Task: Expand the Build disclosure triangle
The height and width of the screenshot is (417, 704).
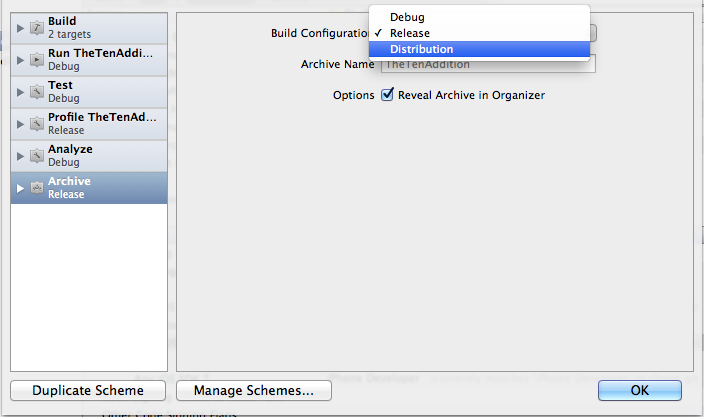Action: [x=20, y=28]
